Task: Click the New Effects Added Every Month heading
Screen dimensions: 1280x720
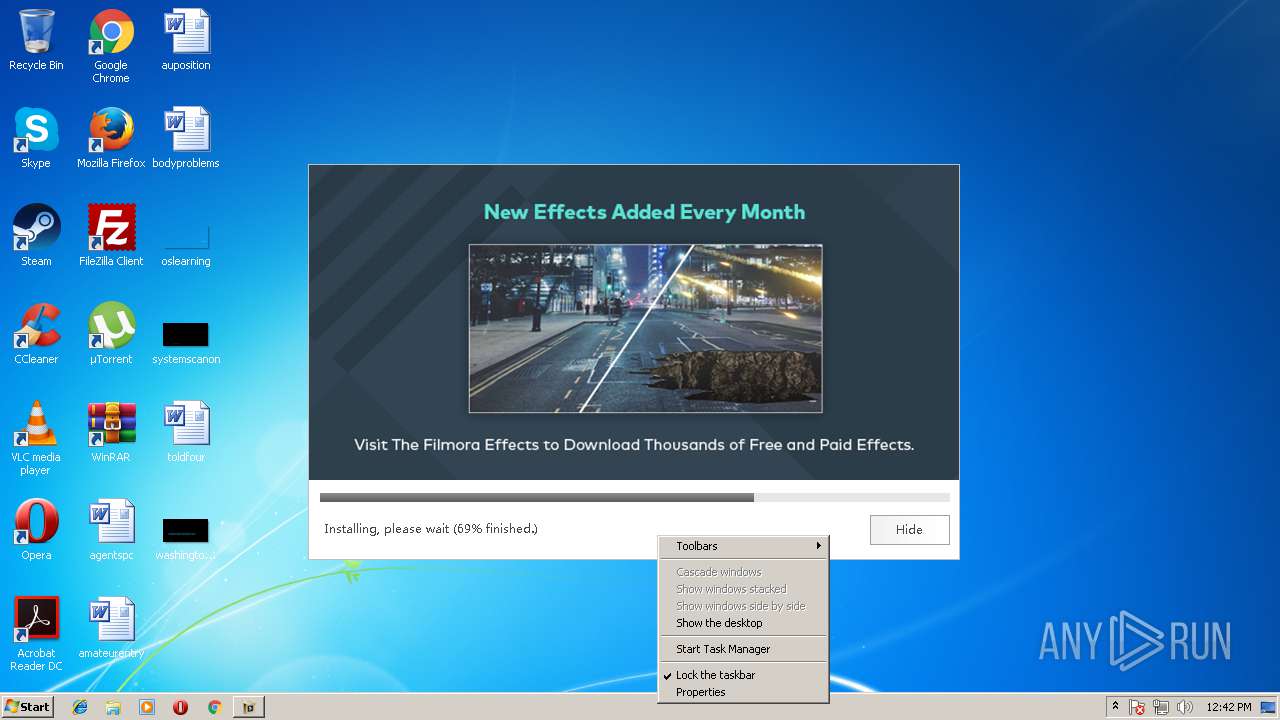Action: point(644,212)
